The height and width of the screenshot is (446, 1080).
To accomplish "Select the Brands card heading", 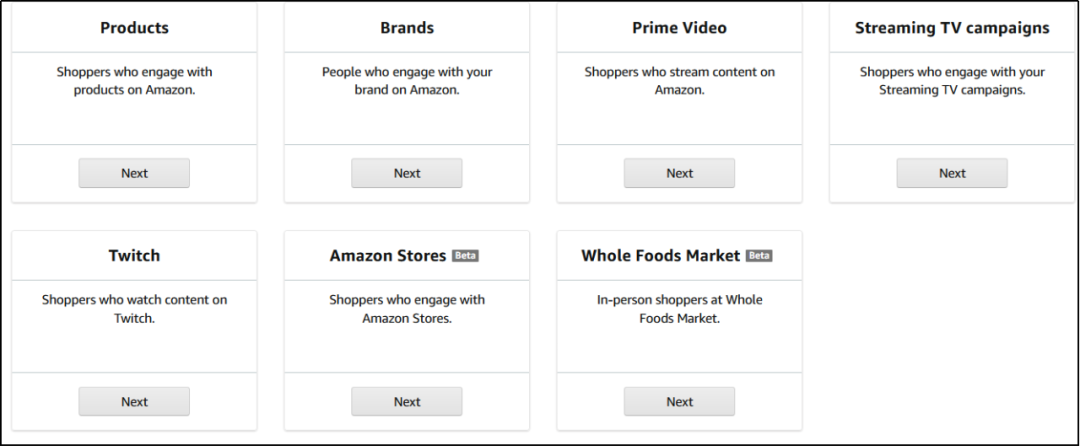I will pyautogui.click(x=407, y=28).
